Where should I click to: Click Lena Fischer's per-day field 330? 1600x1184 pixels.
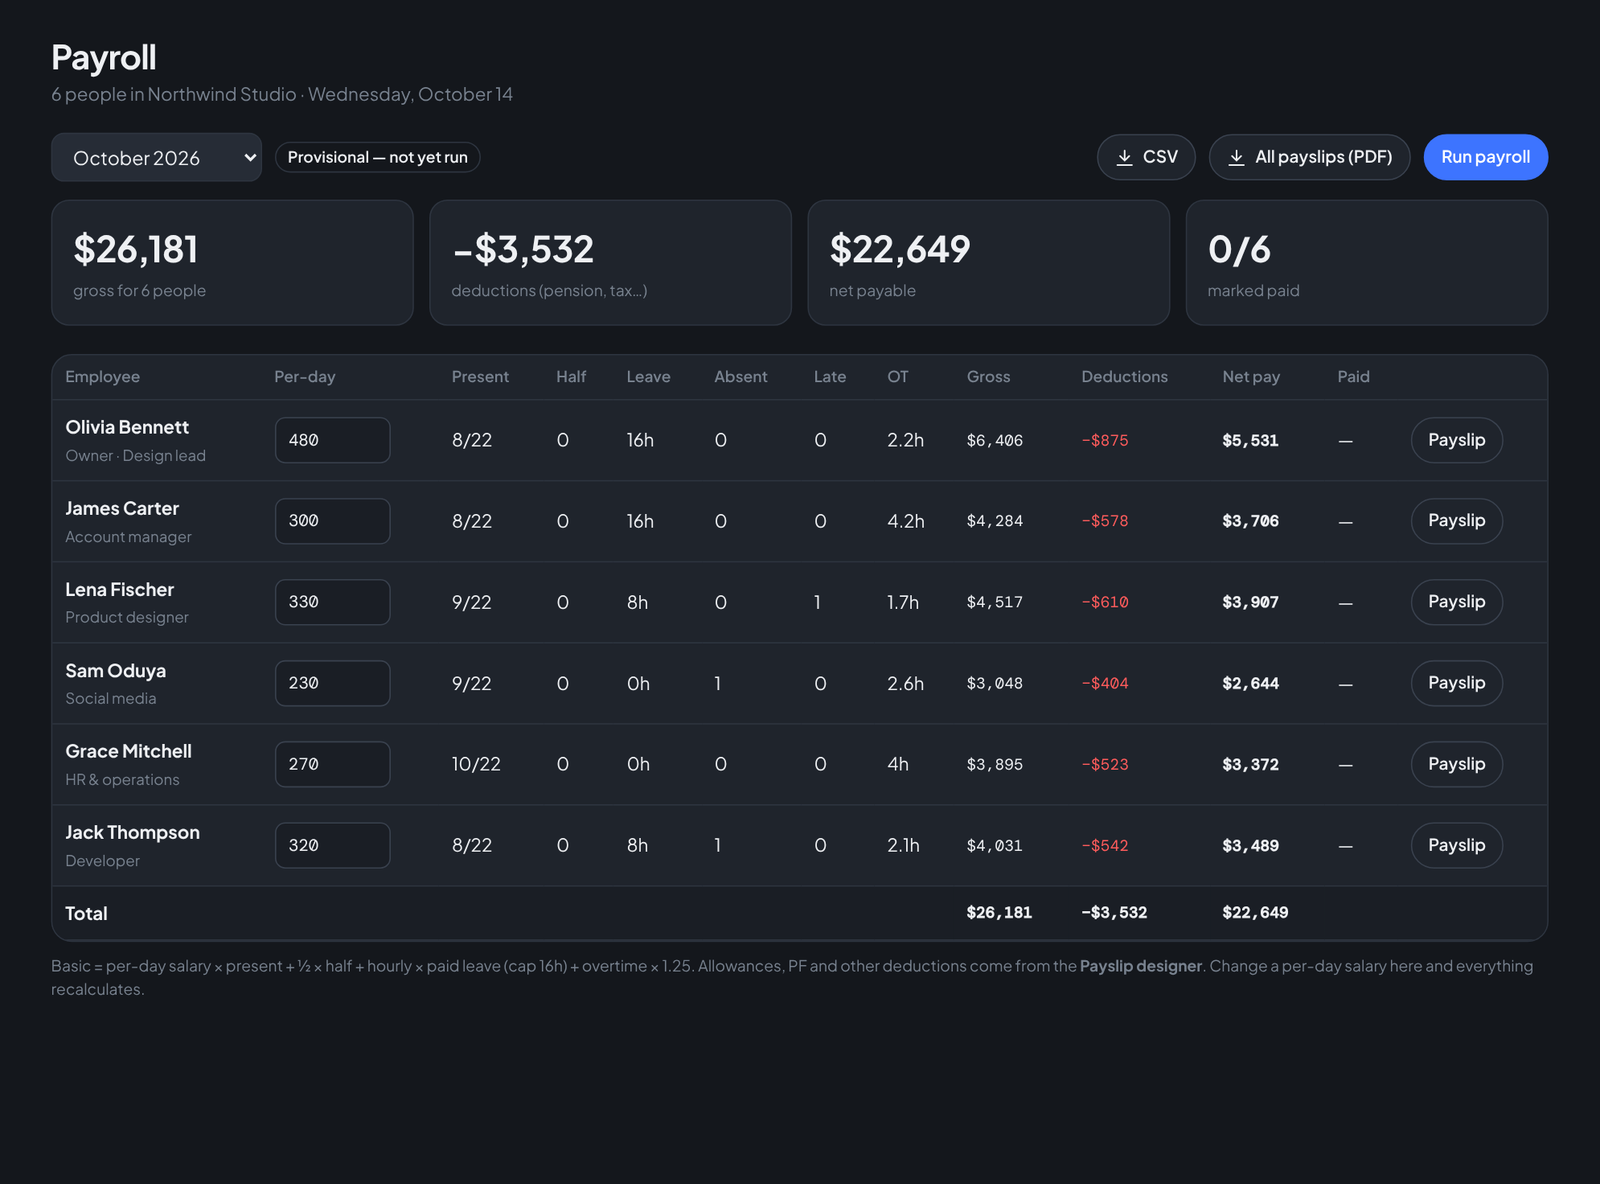click(332, 602)
